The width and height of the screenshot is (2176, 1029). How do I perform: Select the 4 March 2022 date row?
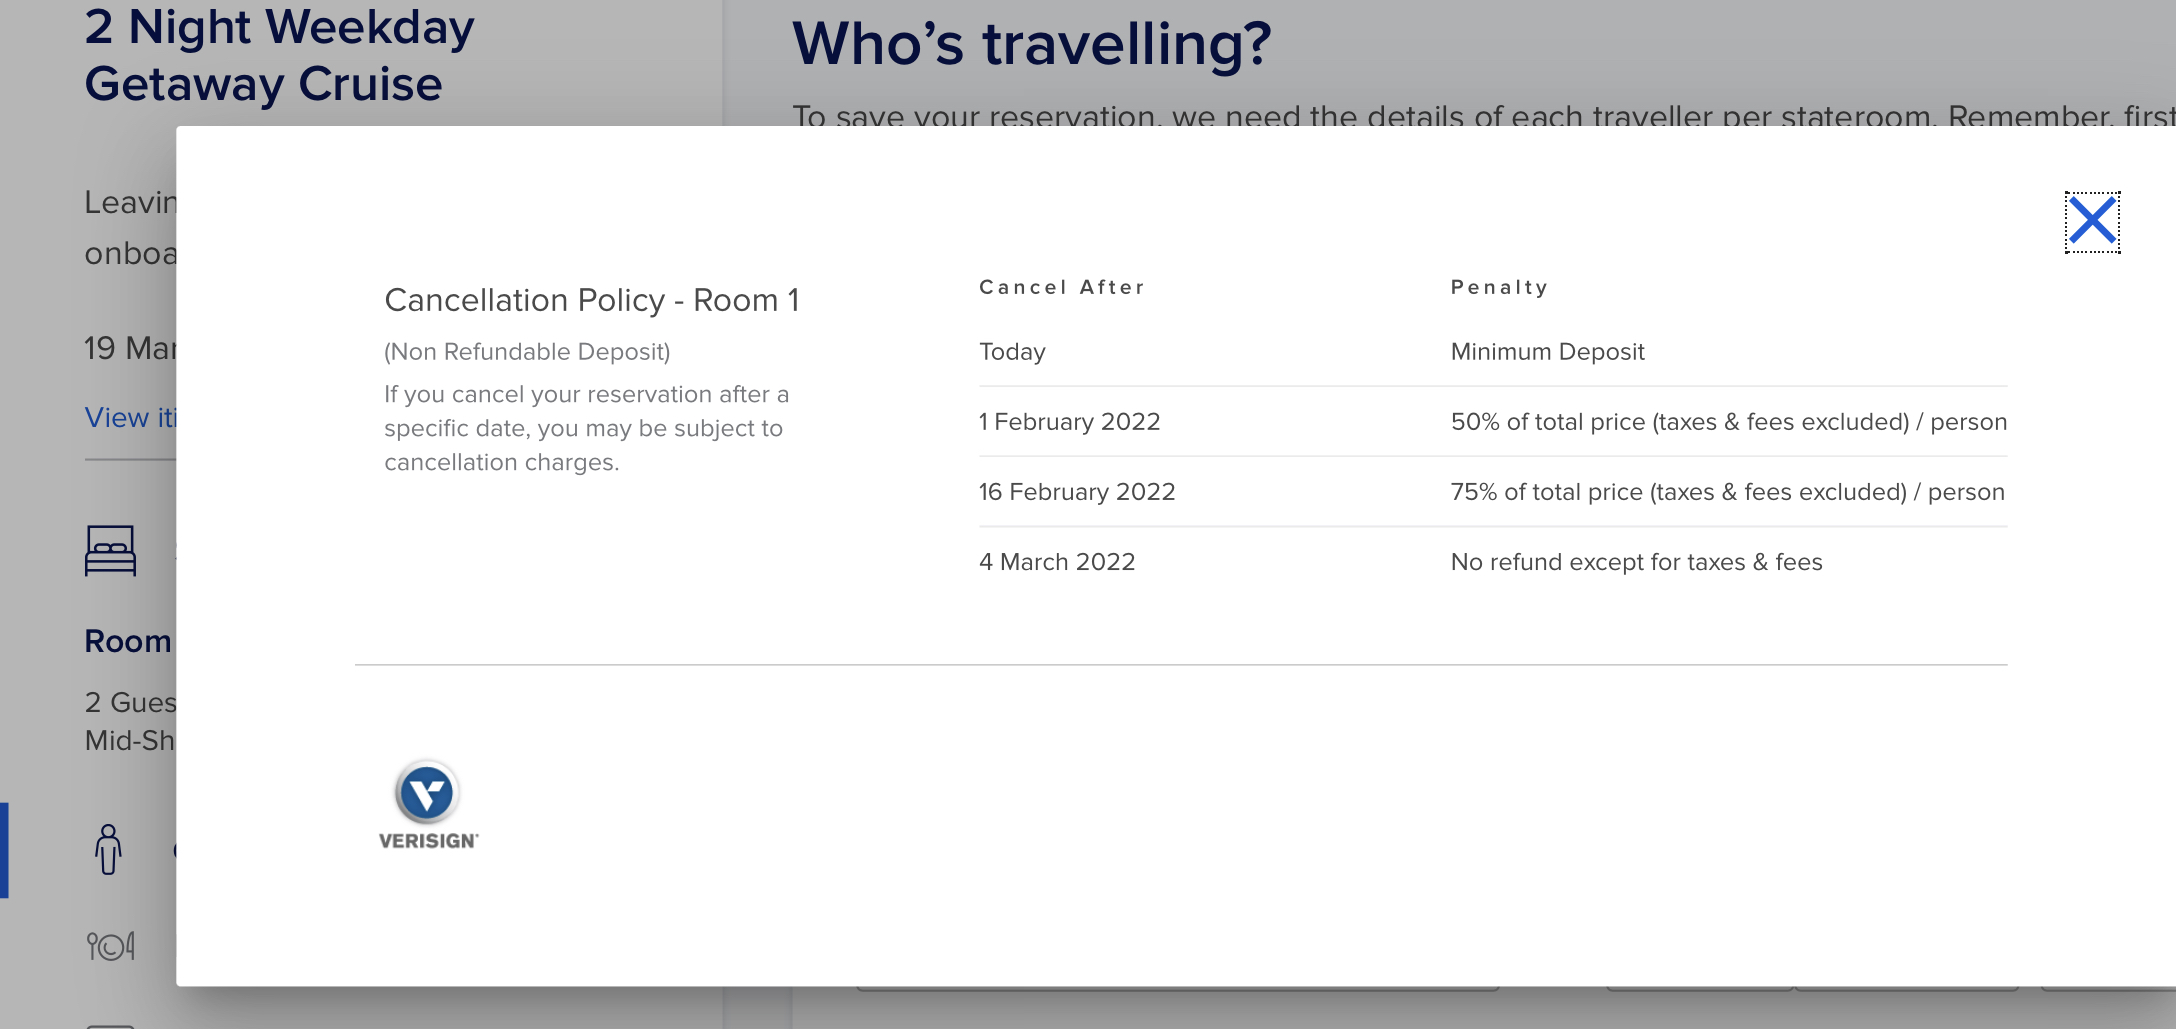[x=1493, y=562]
